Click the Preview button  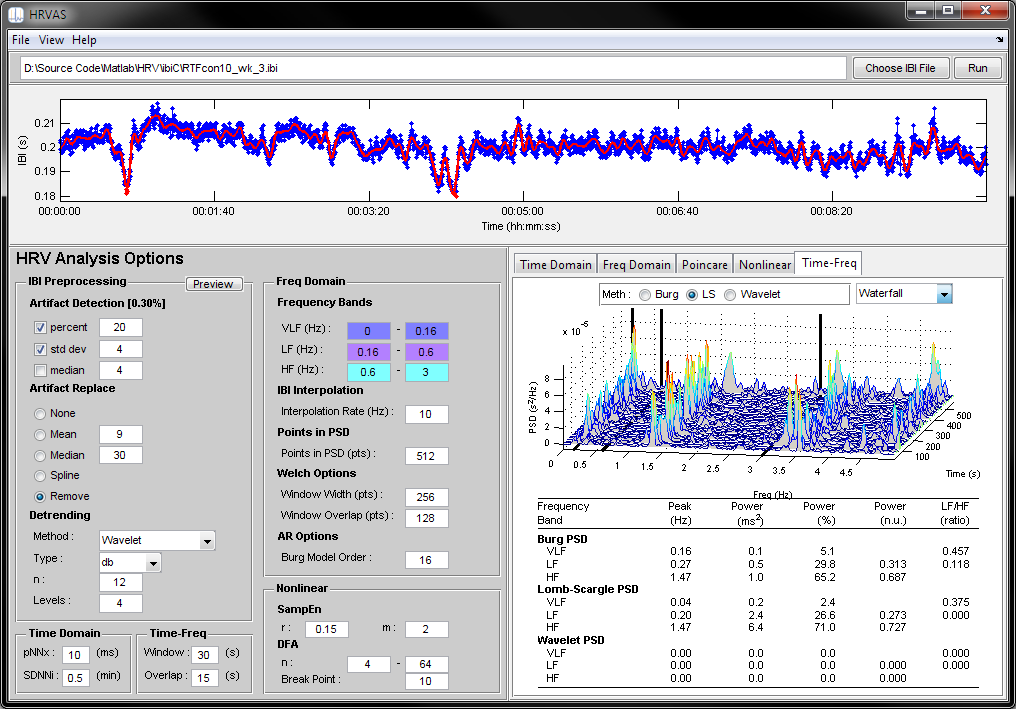213,284
